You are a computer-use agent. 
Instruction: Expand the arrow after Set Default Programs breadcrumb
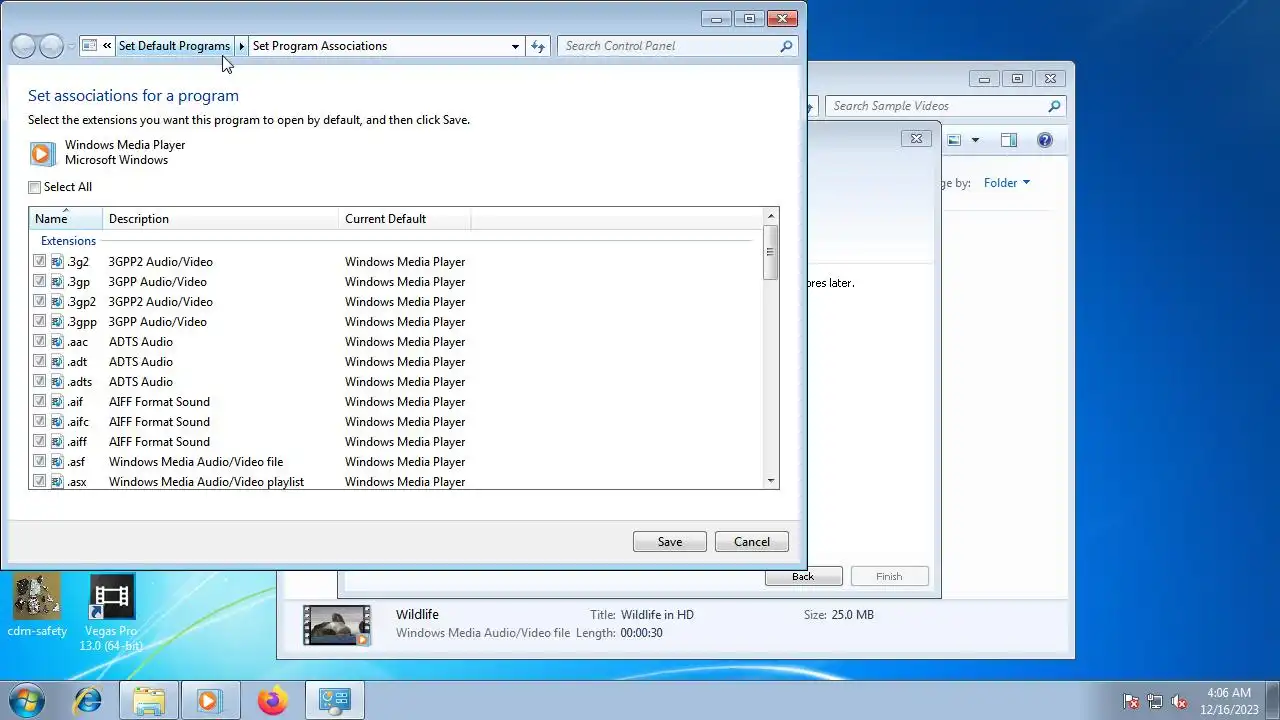[x=241, y=46]
